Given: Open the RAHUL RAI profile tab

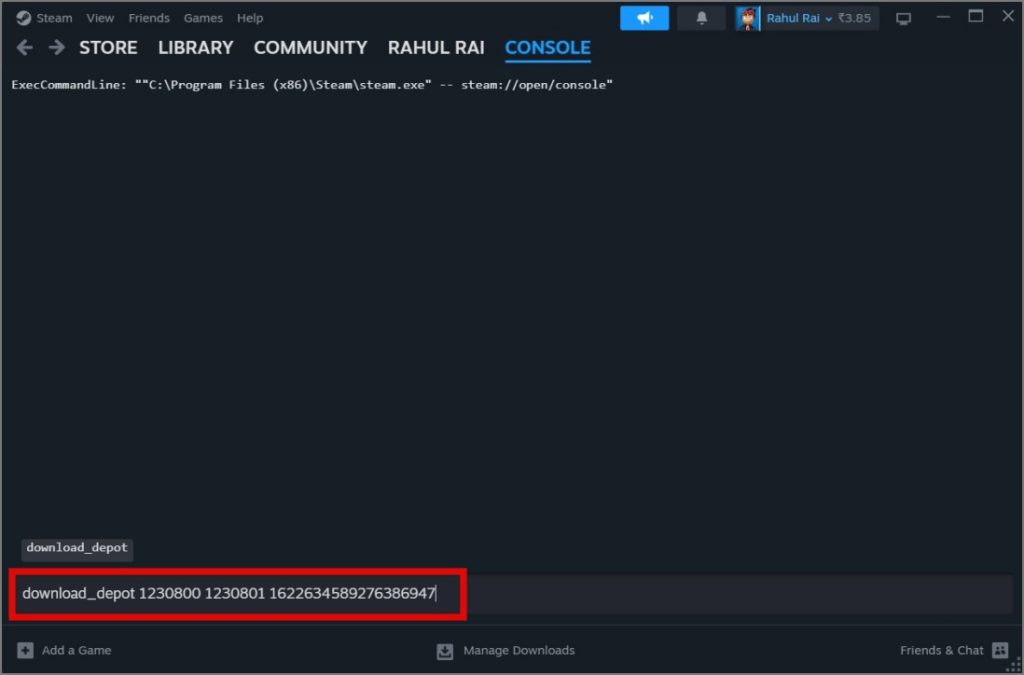Looking at the screenshot, I should pos(436,47).
